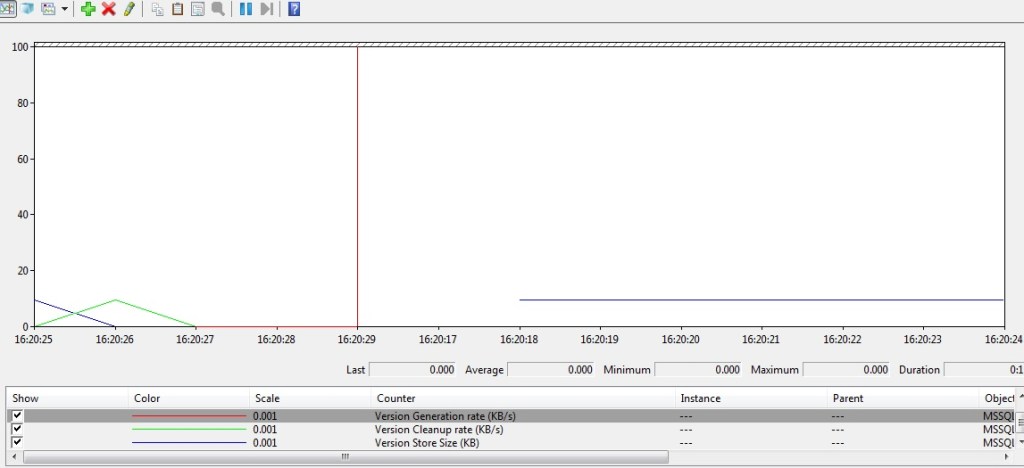The width and height of the screenshot is (1024, 468).
Task: Click the Paste Counter List clipboard icon
Action: click(178, 9)
